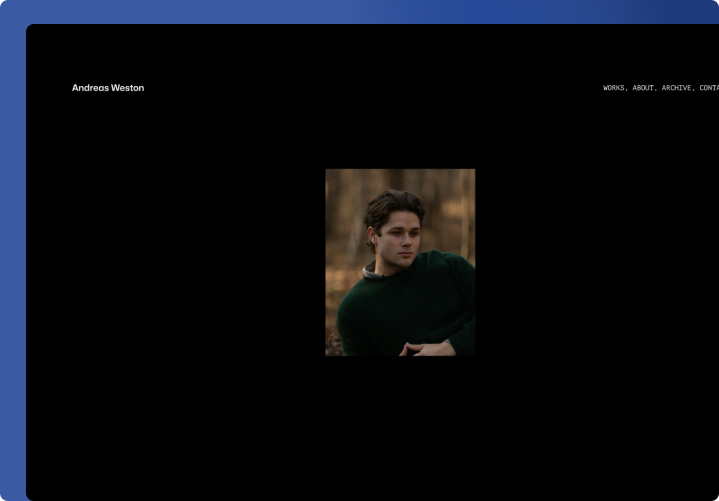Select the partially visible Contact link
This screenshot has height=501, width=719.
(x=708, y=88)
